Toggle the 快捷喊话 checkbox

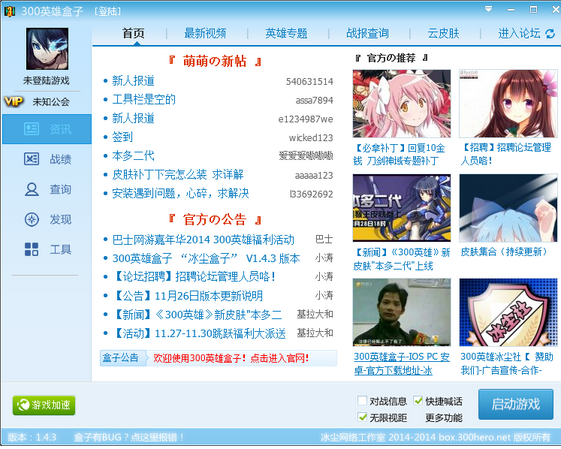pos(418,400)
